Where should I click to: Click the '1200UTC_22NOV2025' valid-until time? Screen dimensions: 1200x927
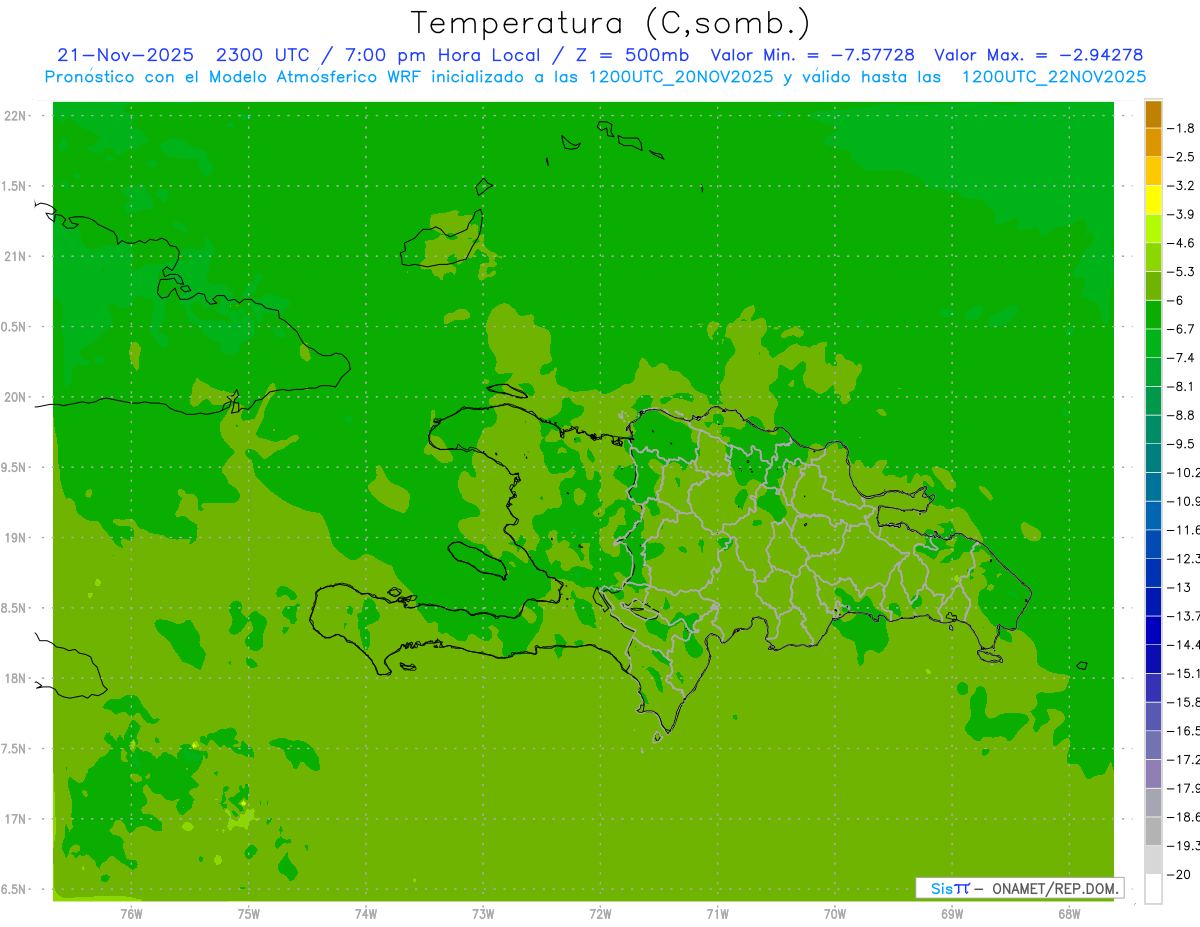tap(1053, 77)
